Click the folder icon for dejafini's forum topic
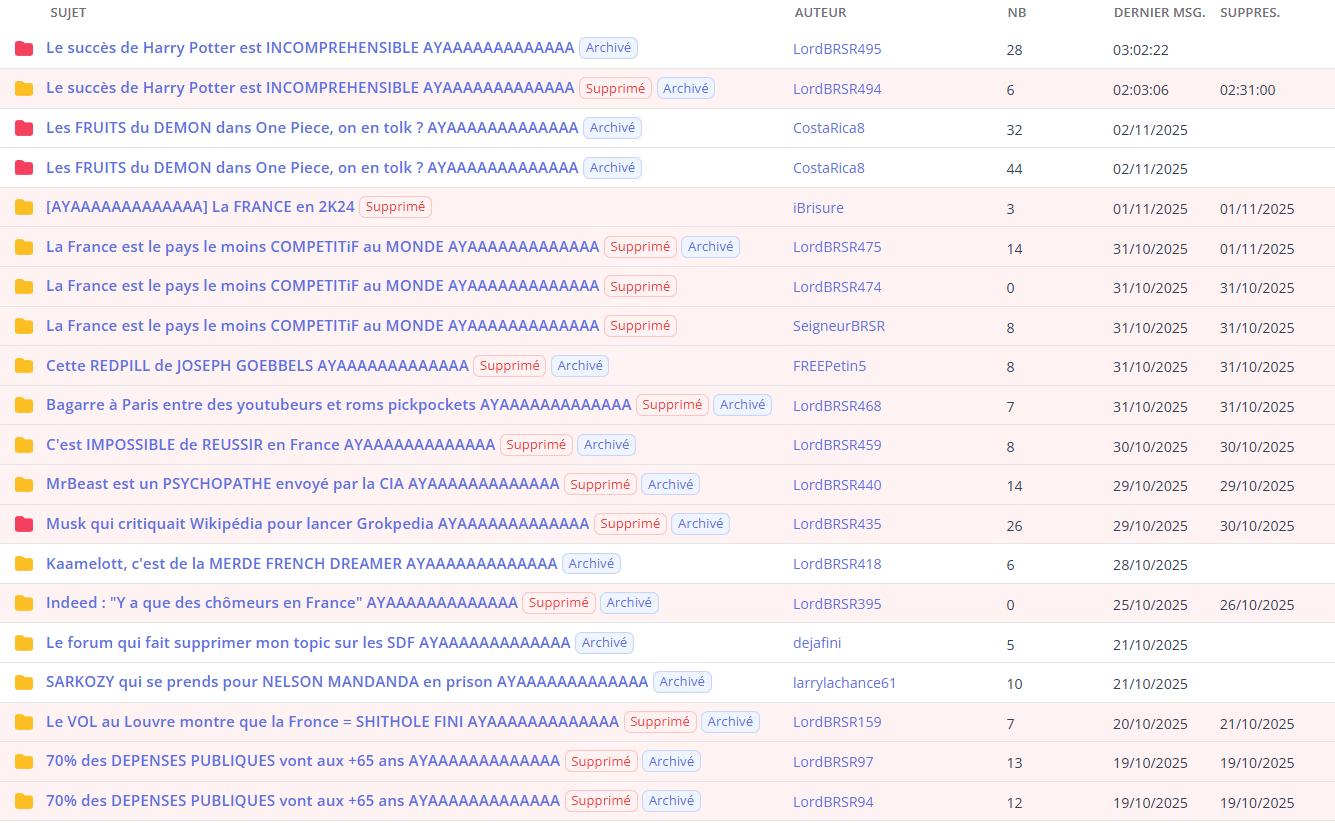 24,643
